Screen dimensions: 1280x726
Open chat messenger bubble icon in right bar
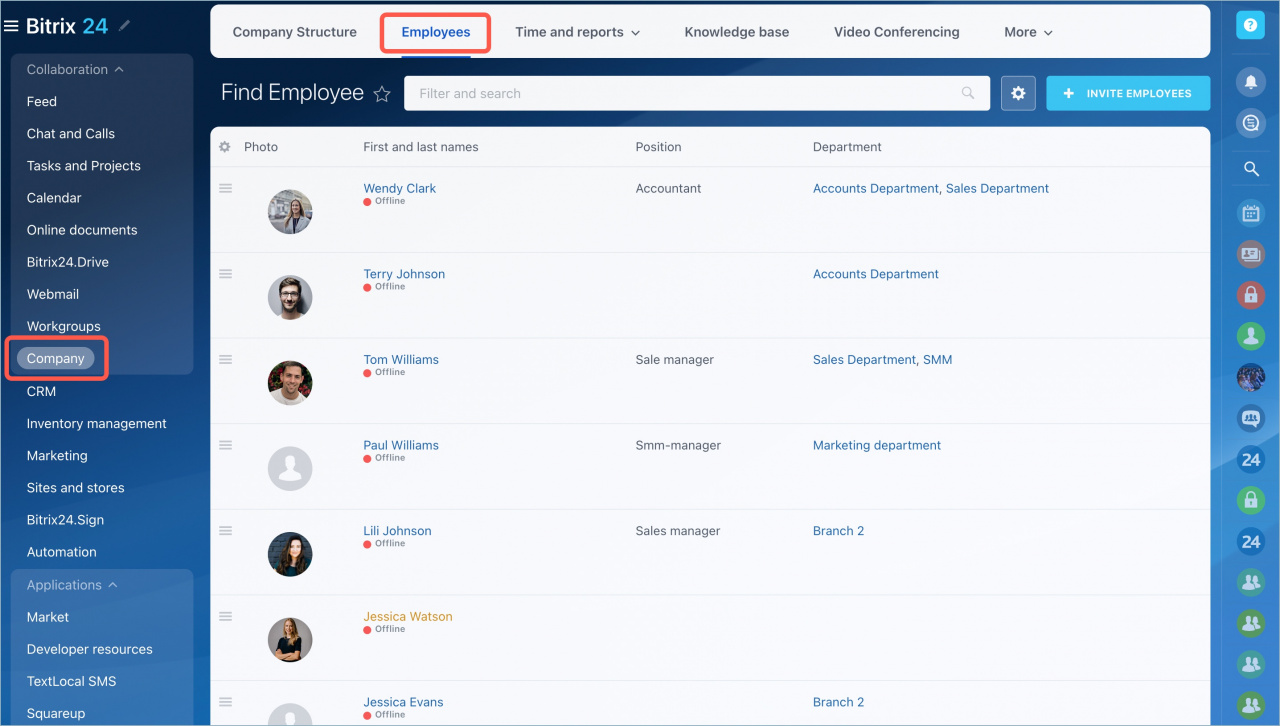coord(1250,123)
